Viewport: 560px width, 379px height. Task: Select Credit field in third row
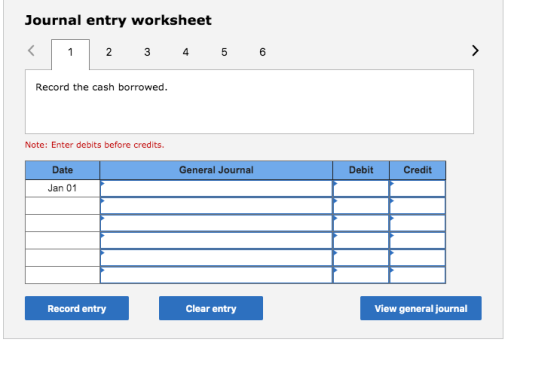click(x=418, y=223)
